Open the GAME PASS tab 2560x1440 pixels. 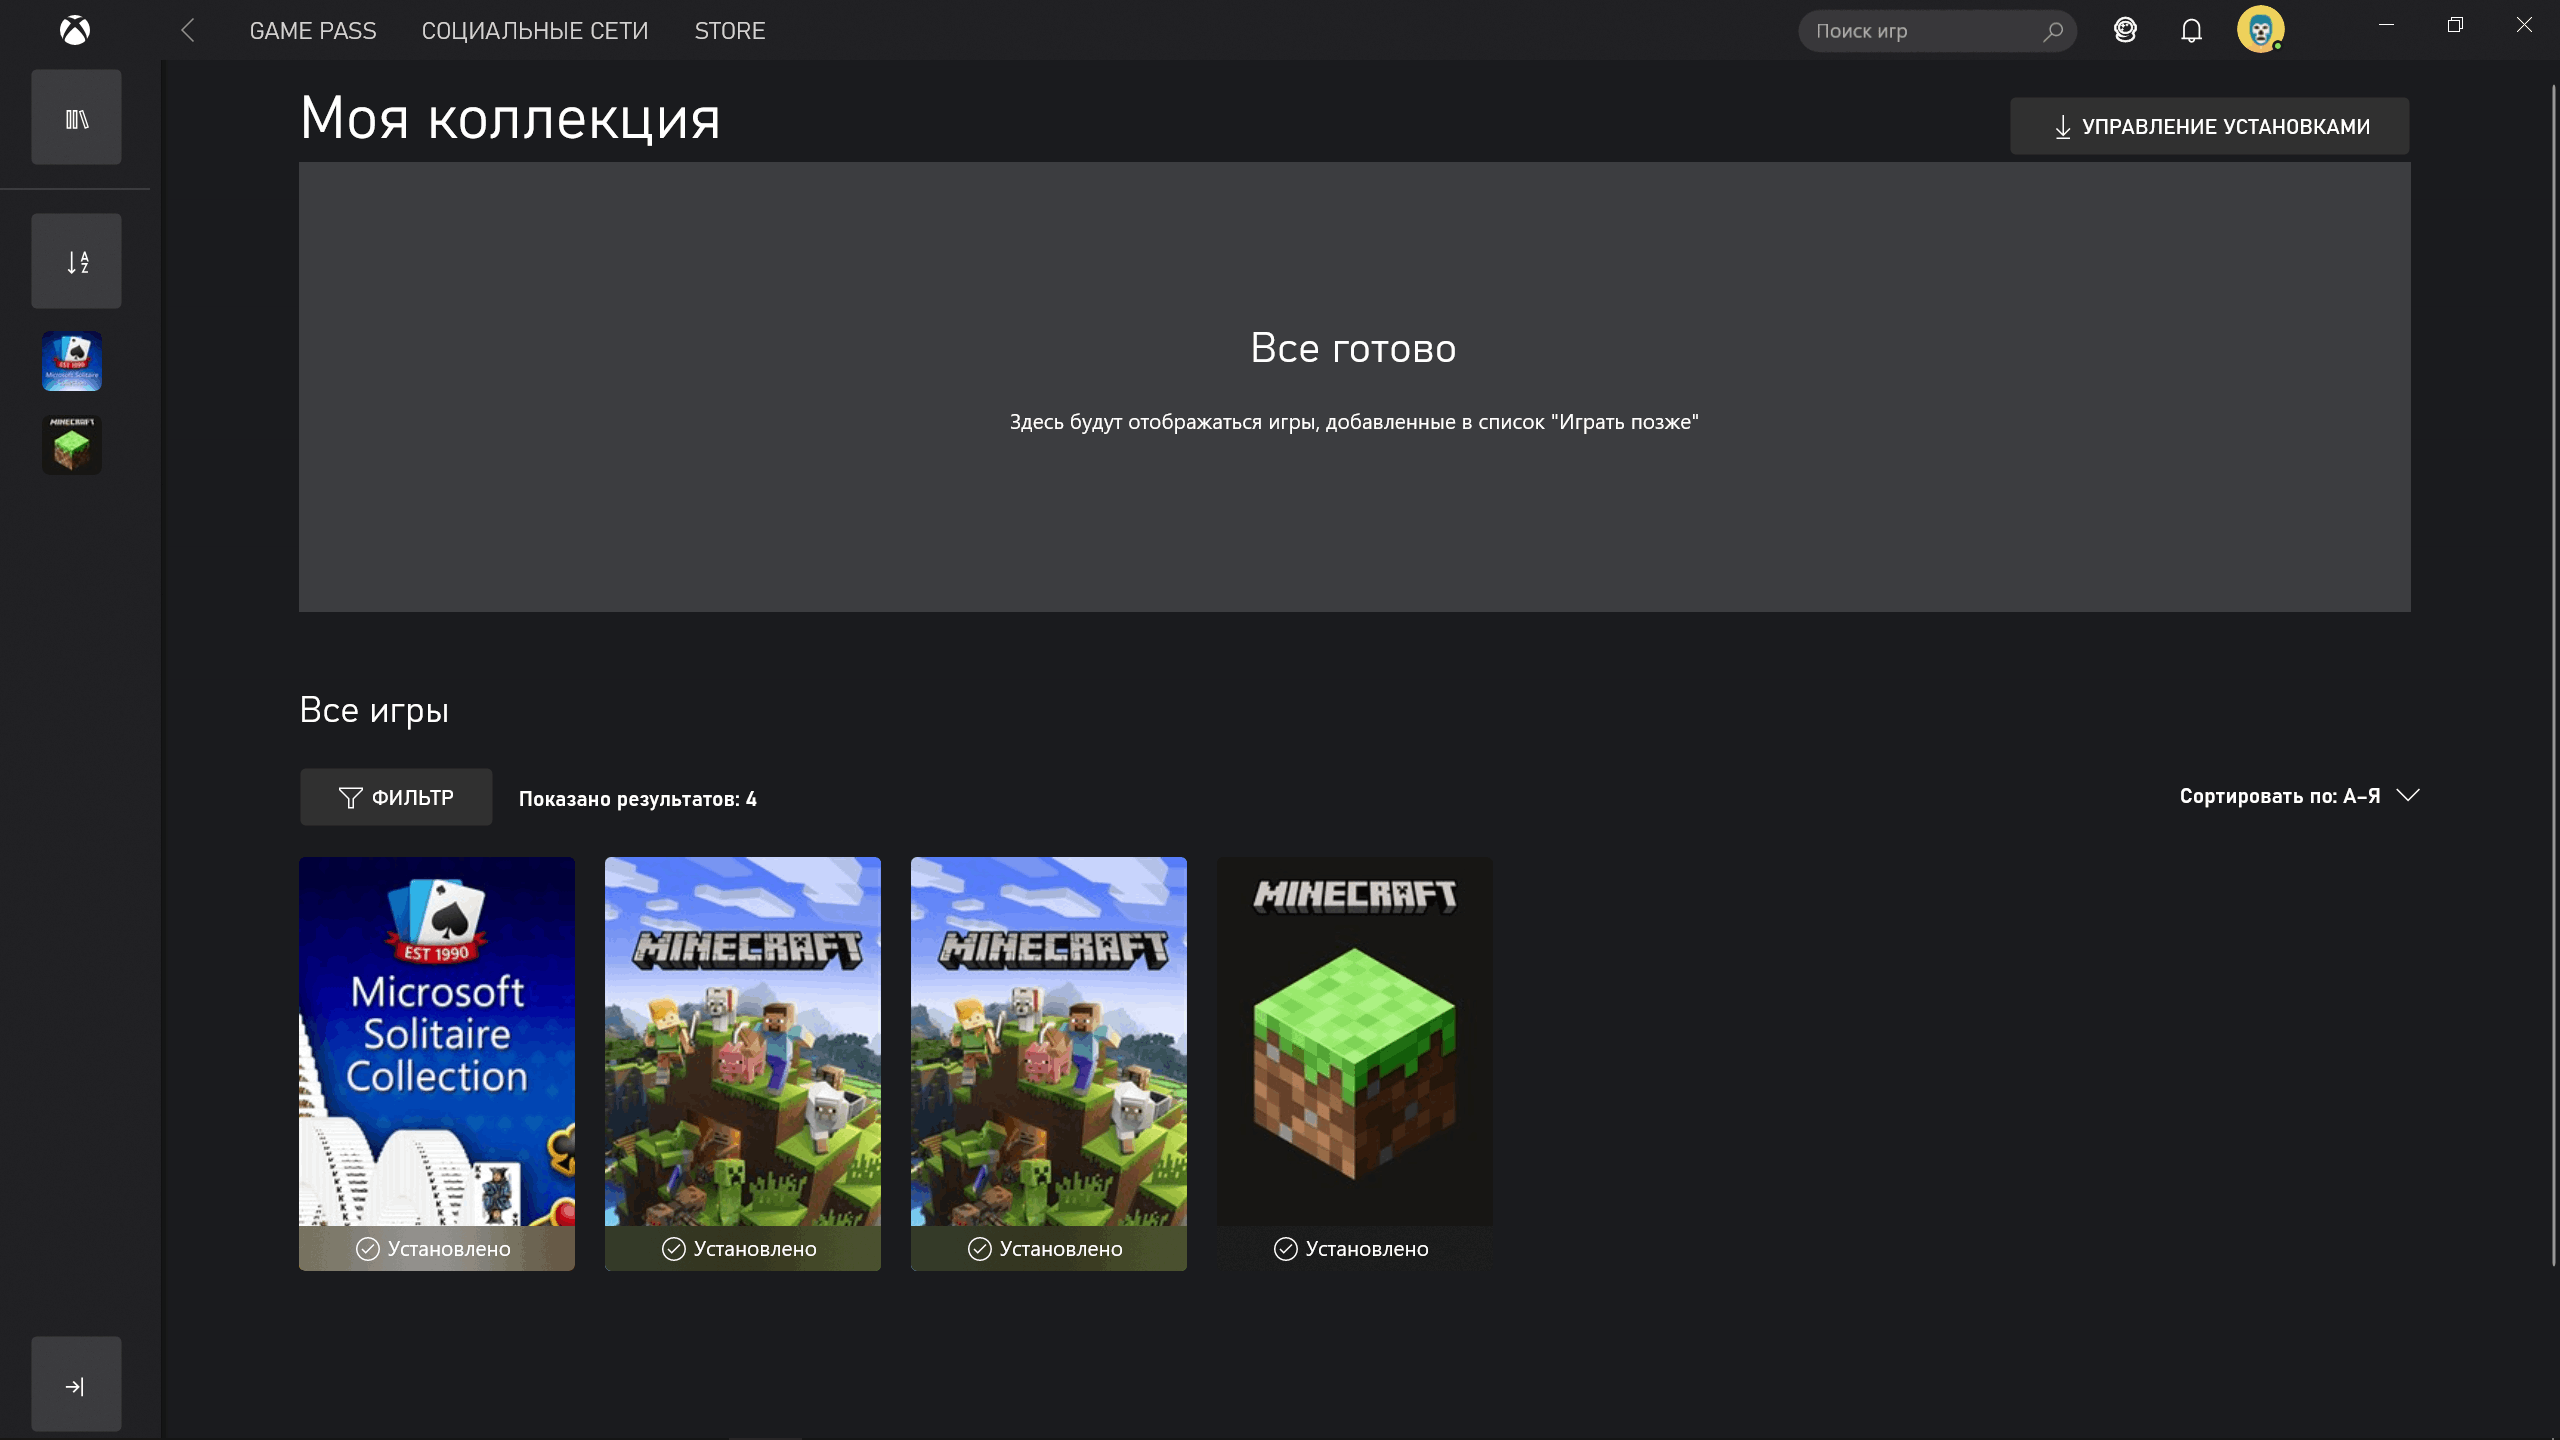pyautogui.click(x=313, y=31)
